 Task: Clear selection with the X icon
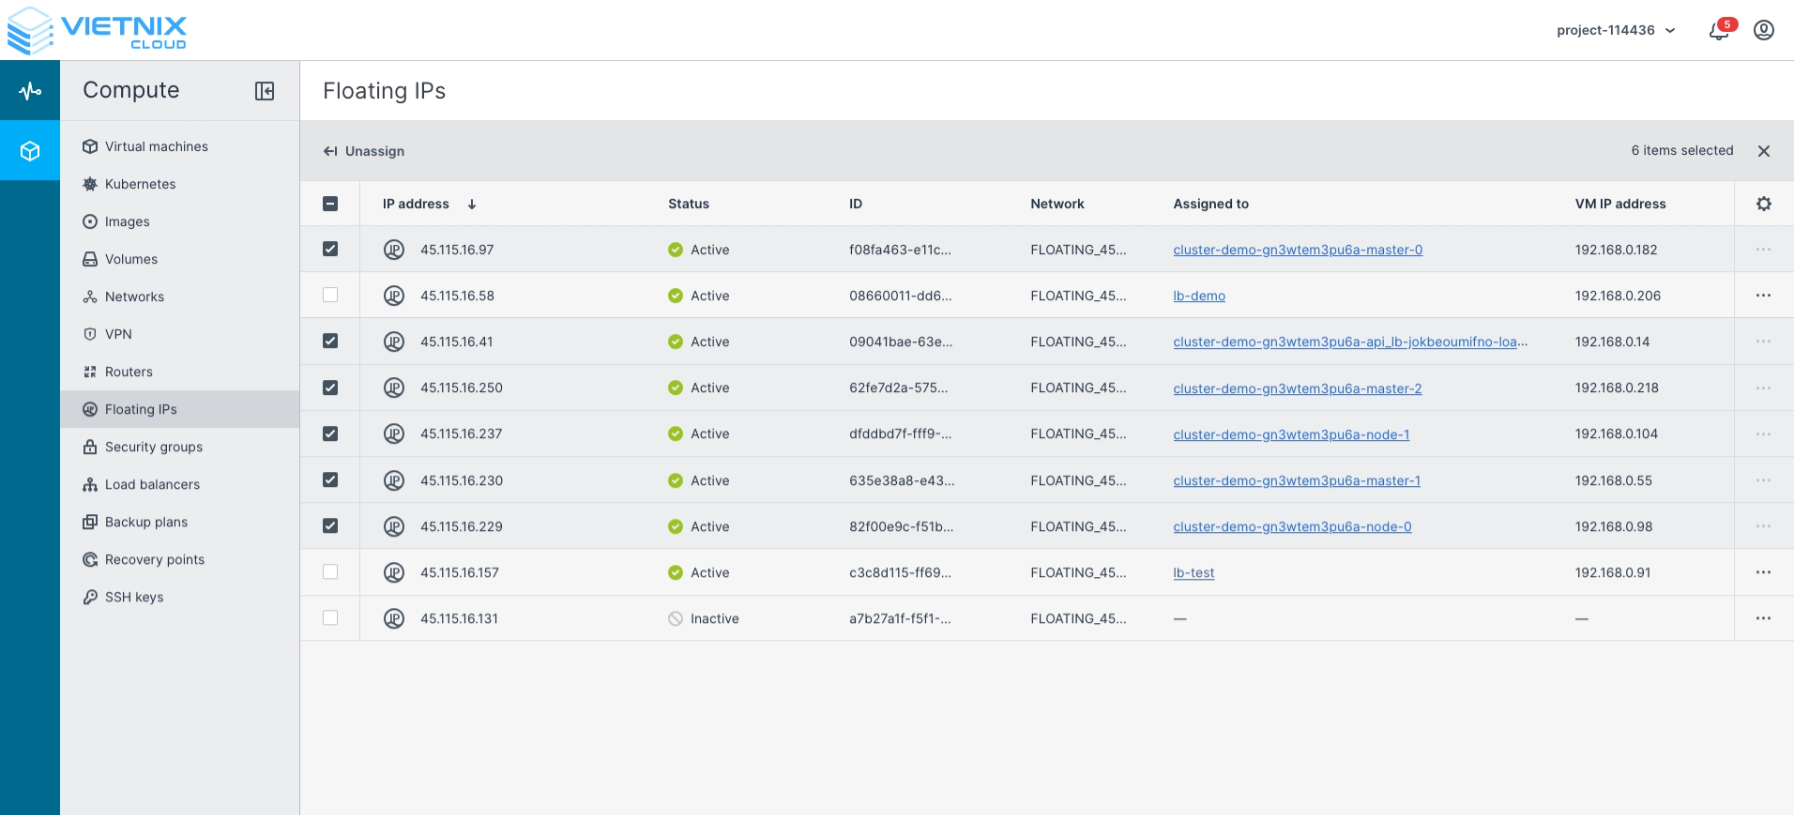[1763, 151]
